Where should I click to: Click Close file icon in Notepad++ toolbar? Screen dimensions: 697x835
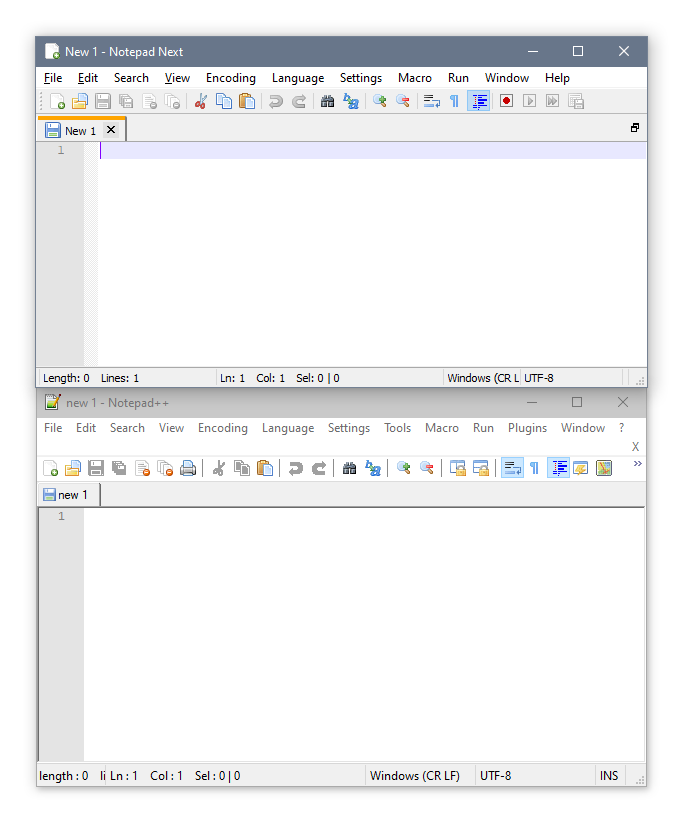coord(142,468)
